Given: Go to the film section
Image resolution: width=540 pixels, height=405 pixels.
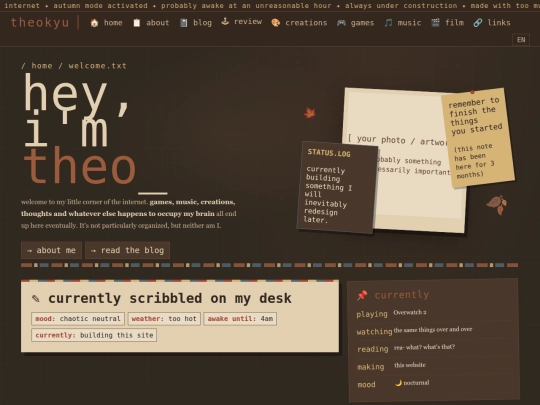Looking at the screenshot, I should (x=447, y=23).
